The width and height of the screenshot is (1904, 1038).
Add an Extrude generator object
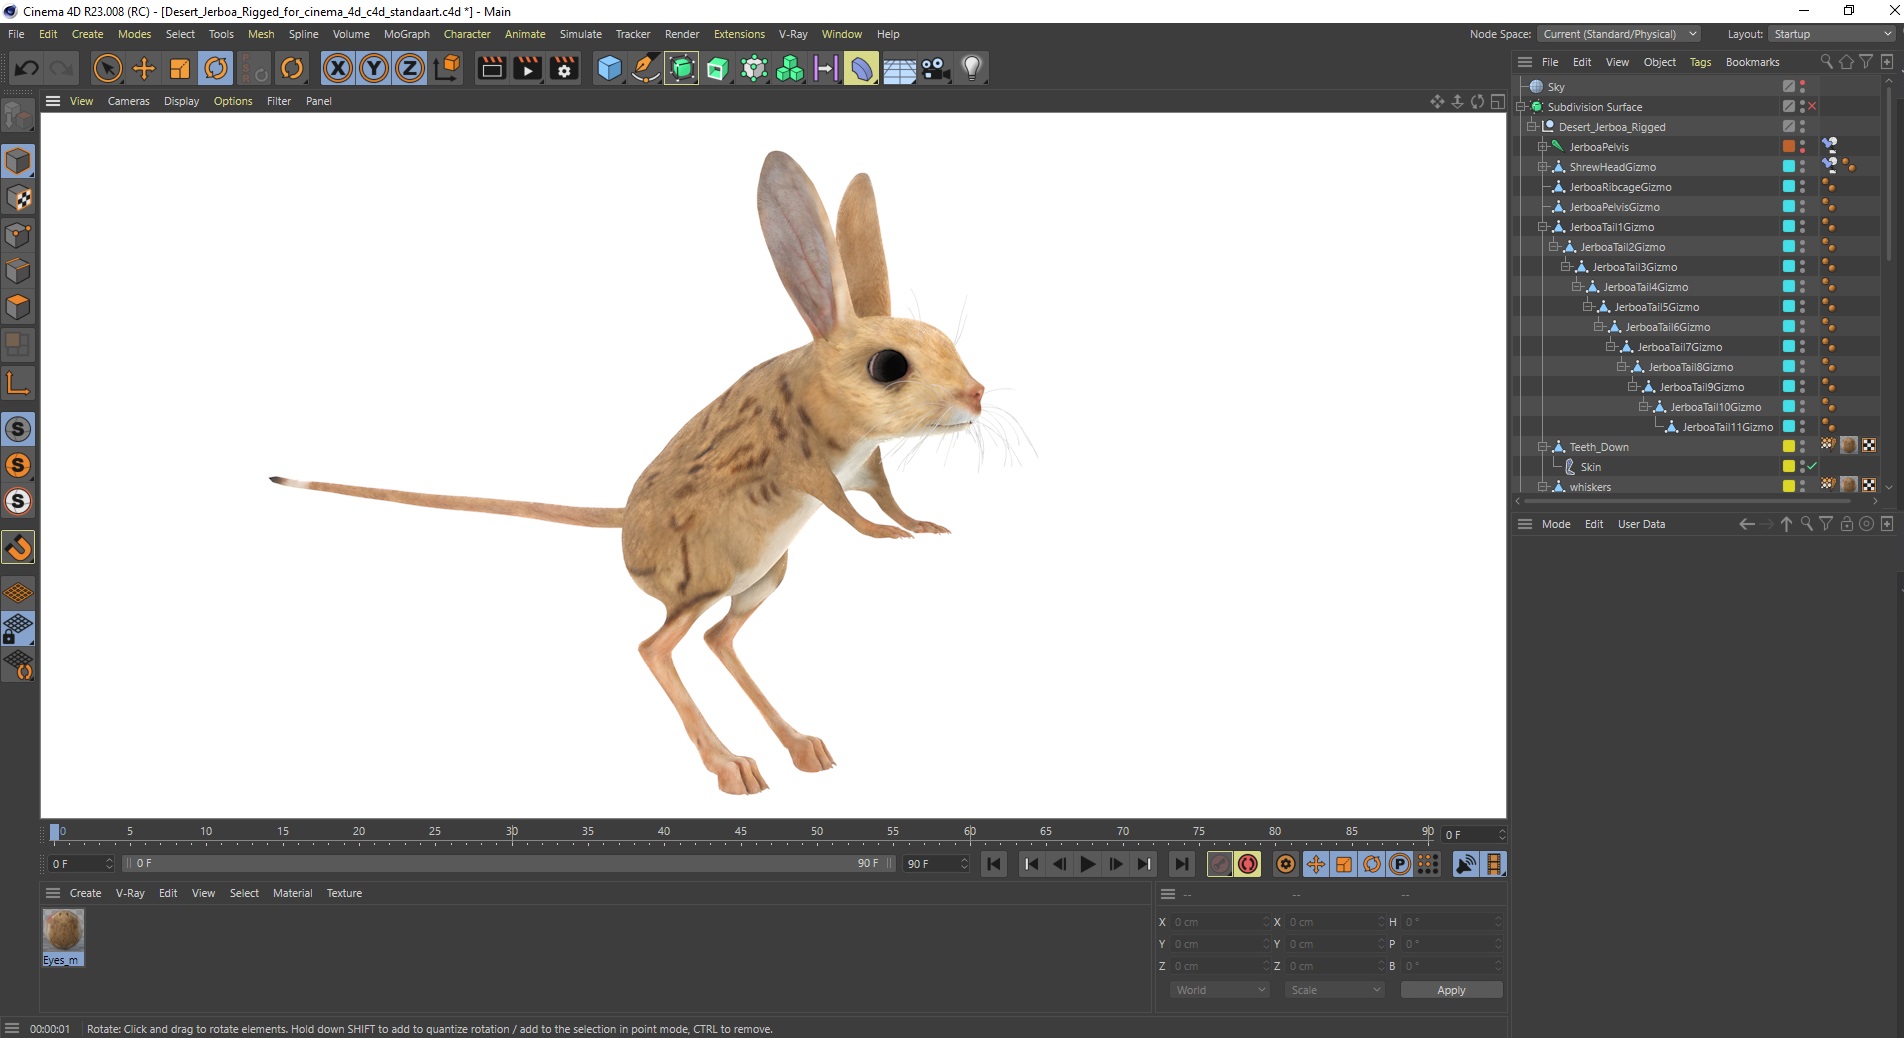718,68
